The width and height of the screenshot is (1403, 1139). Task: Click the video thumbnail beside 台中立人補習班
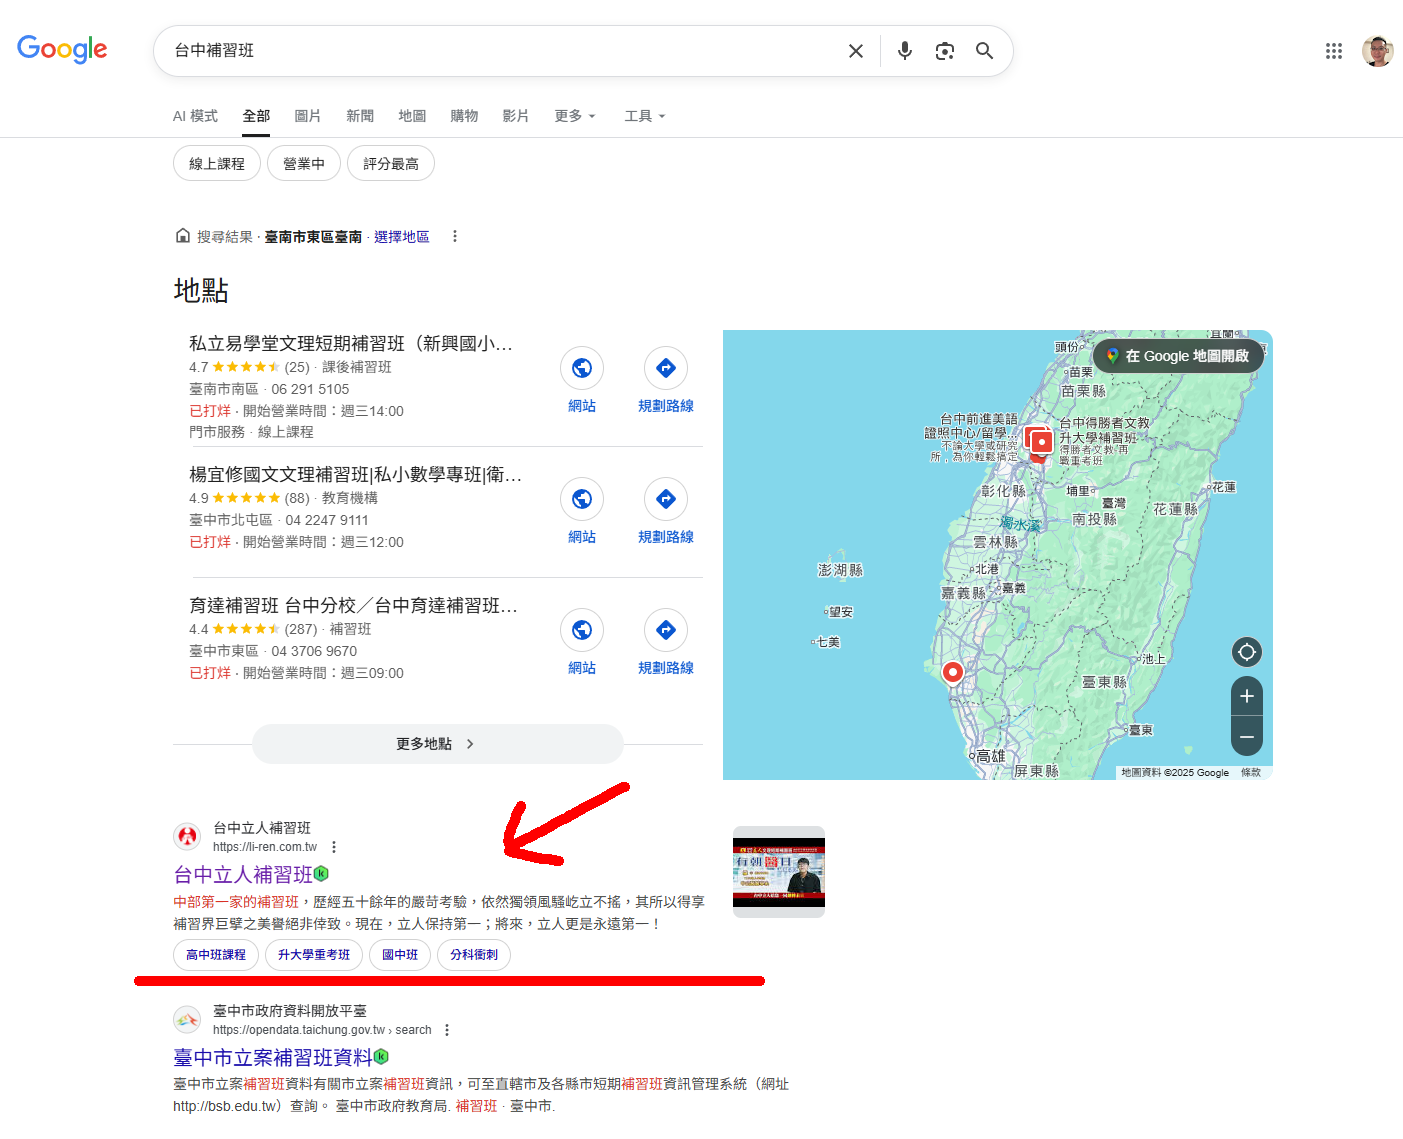779,871
